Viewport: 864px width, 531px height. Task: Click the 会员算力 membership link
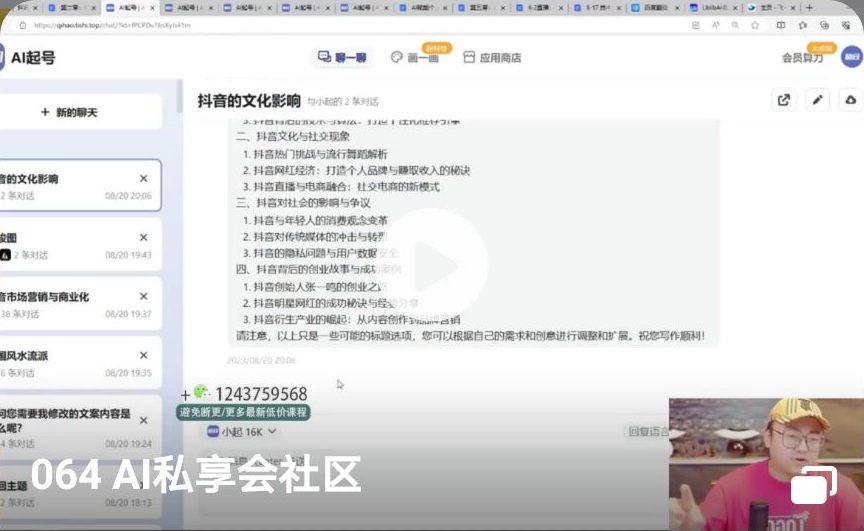pos(802,58)
